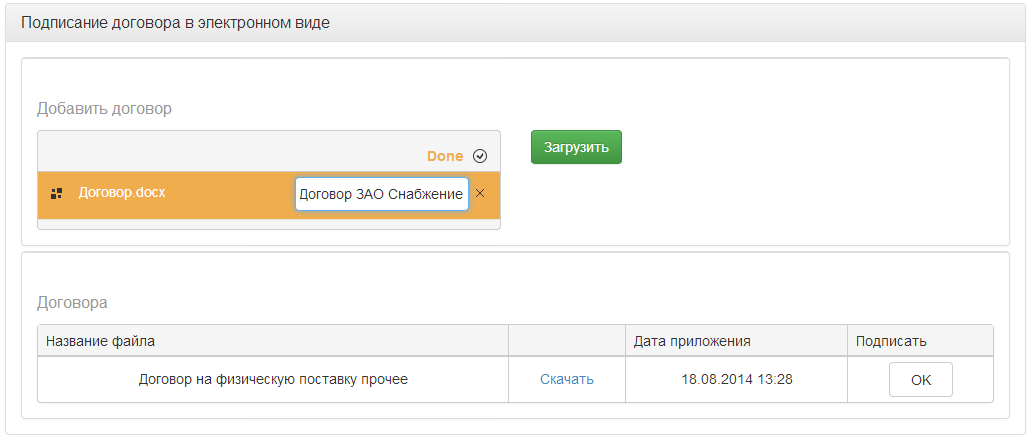Click the Done checkmark circle icon
This screenshot has height=435, width=1030.
(x=480, y=156)
